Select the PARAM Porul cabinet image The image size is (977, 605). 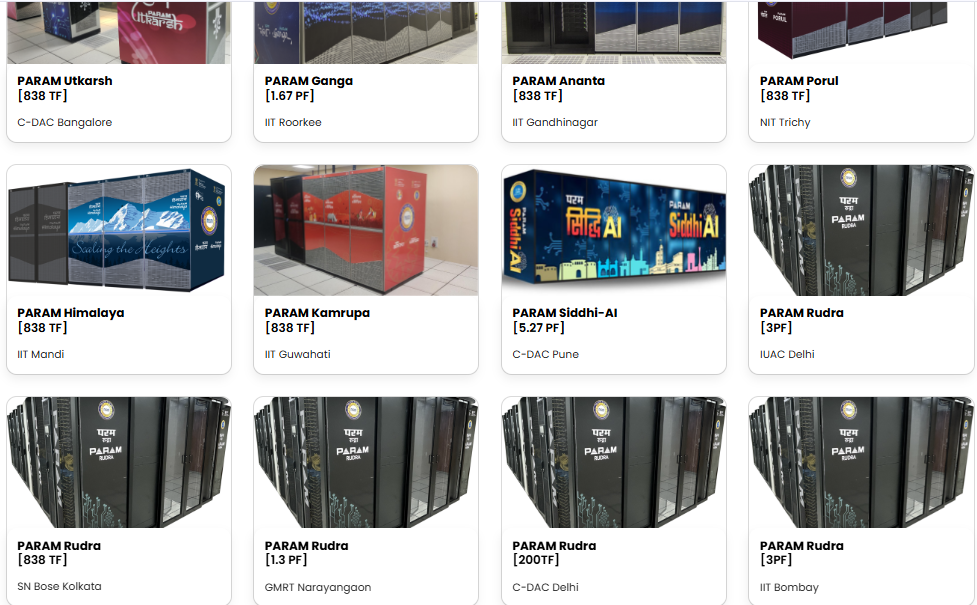(x=861, y=32)
